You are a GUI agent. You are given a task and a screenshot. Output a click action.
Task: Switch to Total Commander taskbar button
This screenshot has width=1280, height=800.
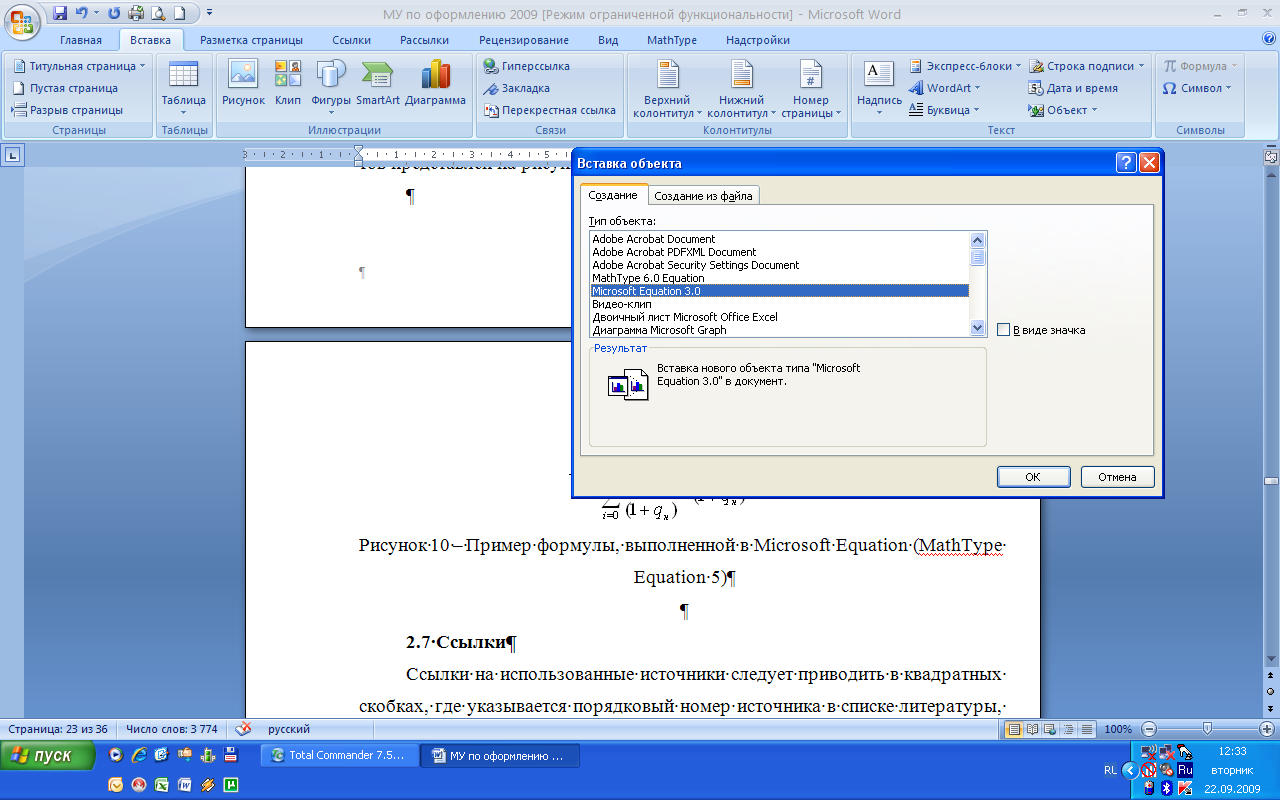coord(338,756)
